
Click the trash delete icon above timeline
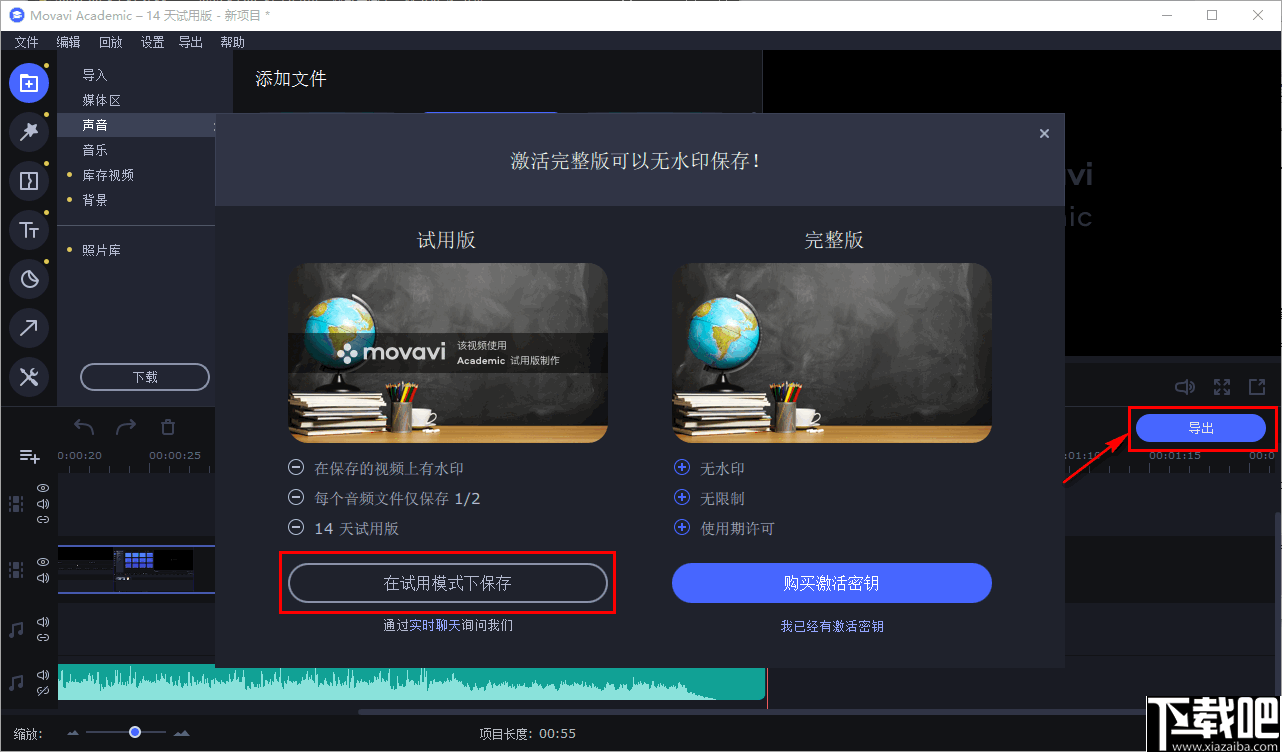coord(167,426)
